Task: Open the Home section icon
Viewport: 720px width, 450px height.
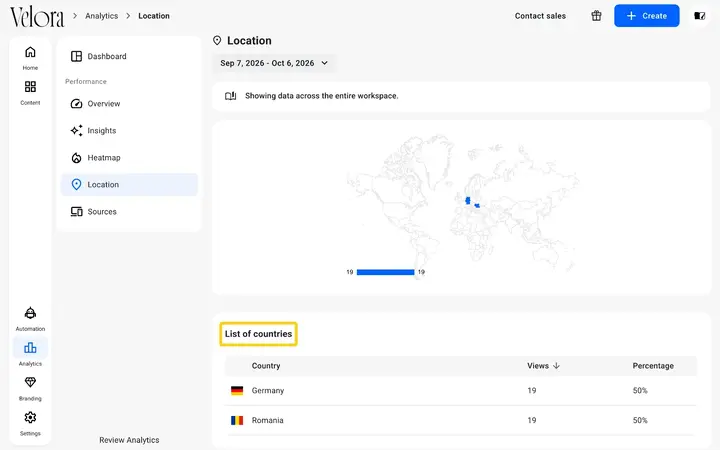Action: [30, 52]
